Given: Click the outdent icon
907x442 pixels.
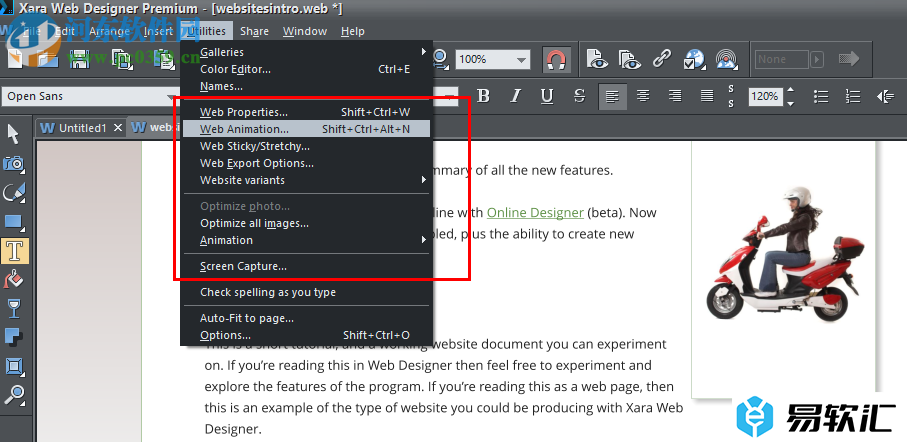Looking at the screenshot, I should pos(885,96).
